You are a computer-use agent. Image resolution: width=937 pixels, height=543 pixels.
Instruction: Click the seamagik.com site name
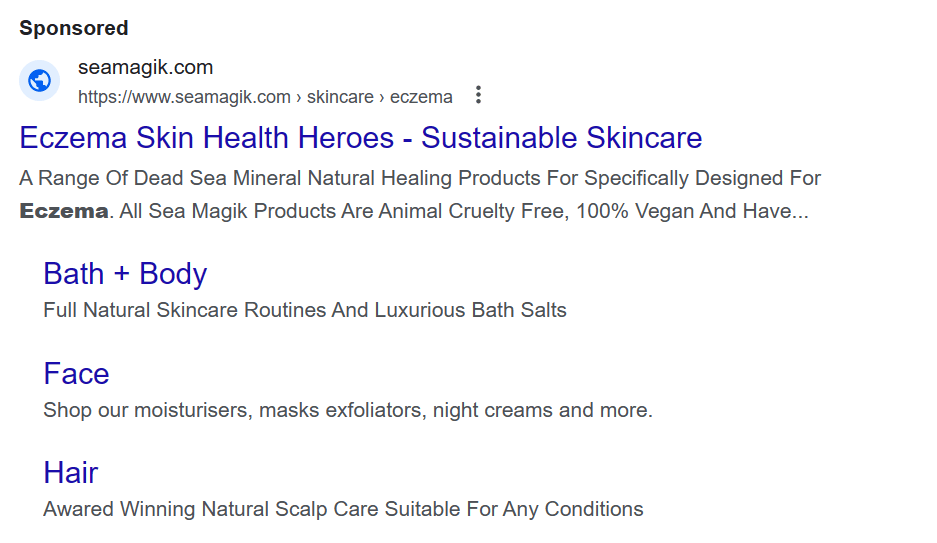coord(145,67)
